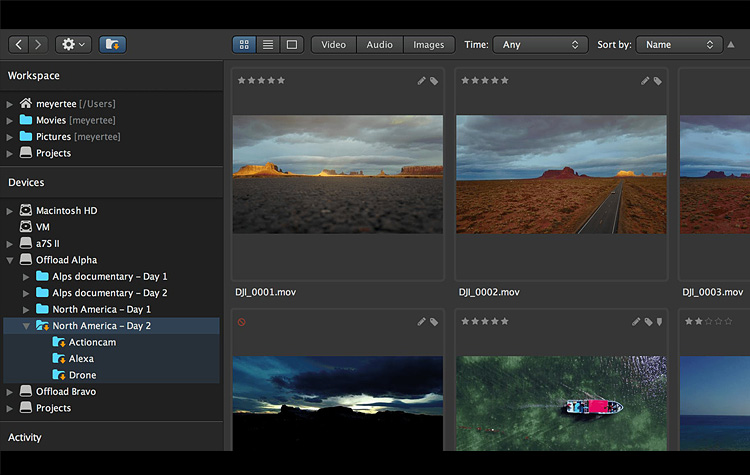Screen dimensions: 750x475
Task: Expand the Macintosh HD device
Action: (x=10, y=211)
